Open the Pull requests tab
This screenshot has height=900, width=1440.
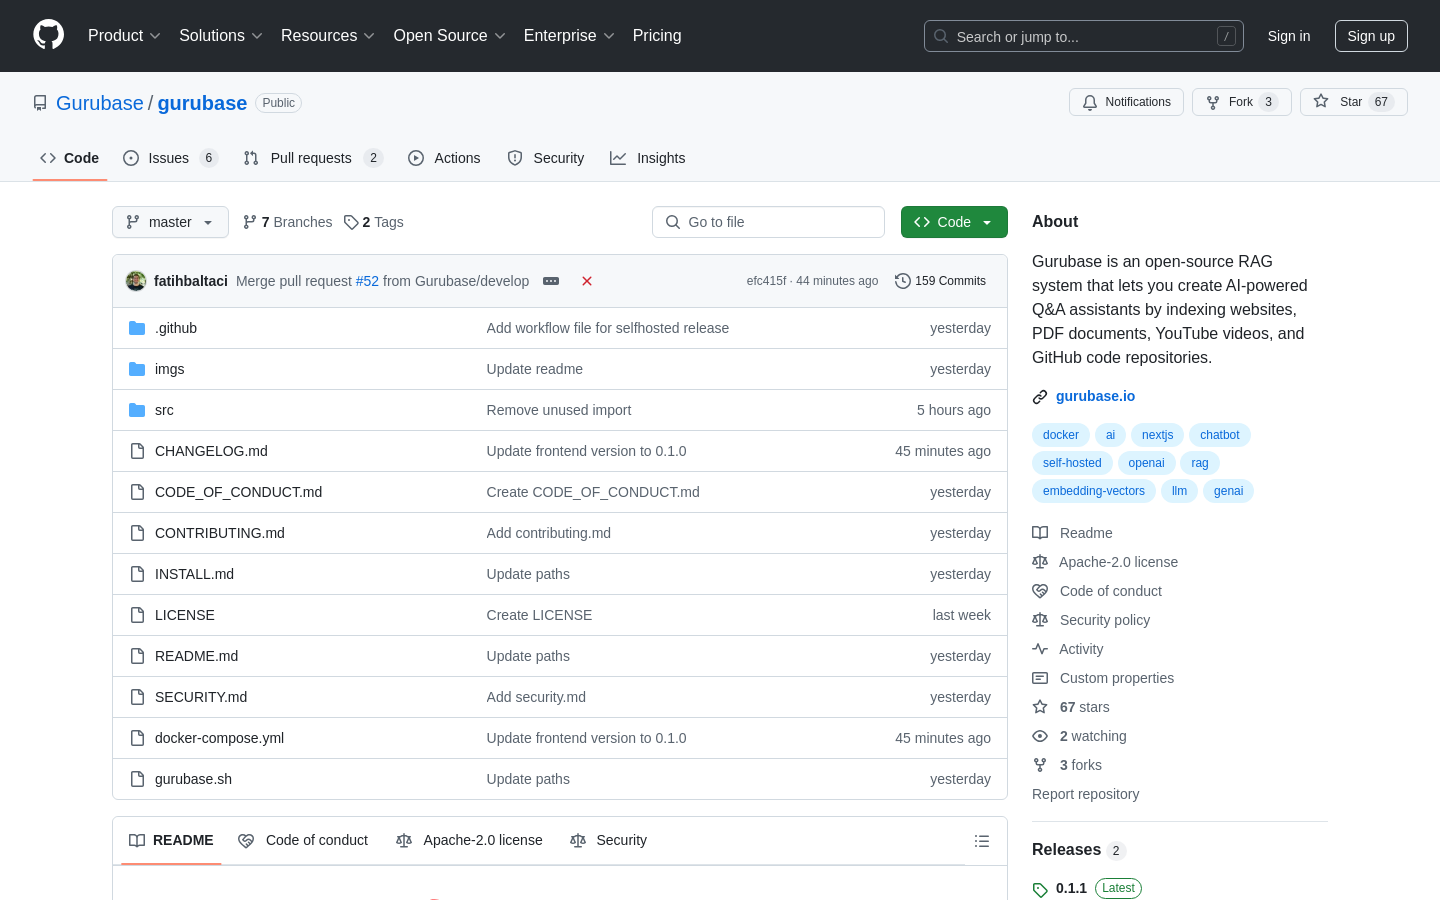(313, 158)
